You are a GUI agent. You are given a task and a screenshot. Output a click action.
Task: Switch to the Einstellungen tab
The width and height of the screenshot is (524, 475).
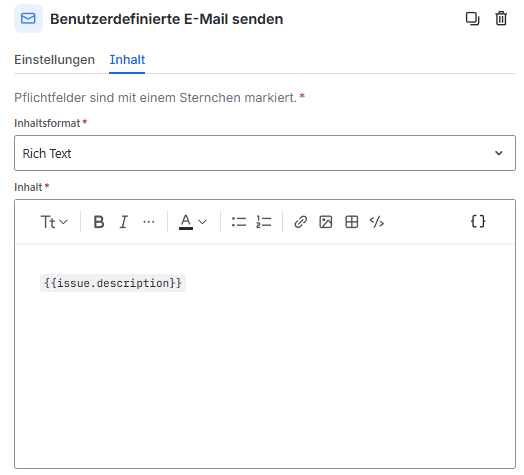coord(54,60)
